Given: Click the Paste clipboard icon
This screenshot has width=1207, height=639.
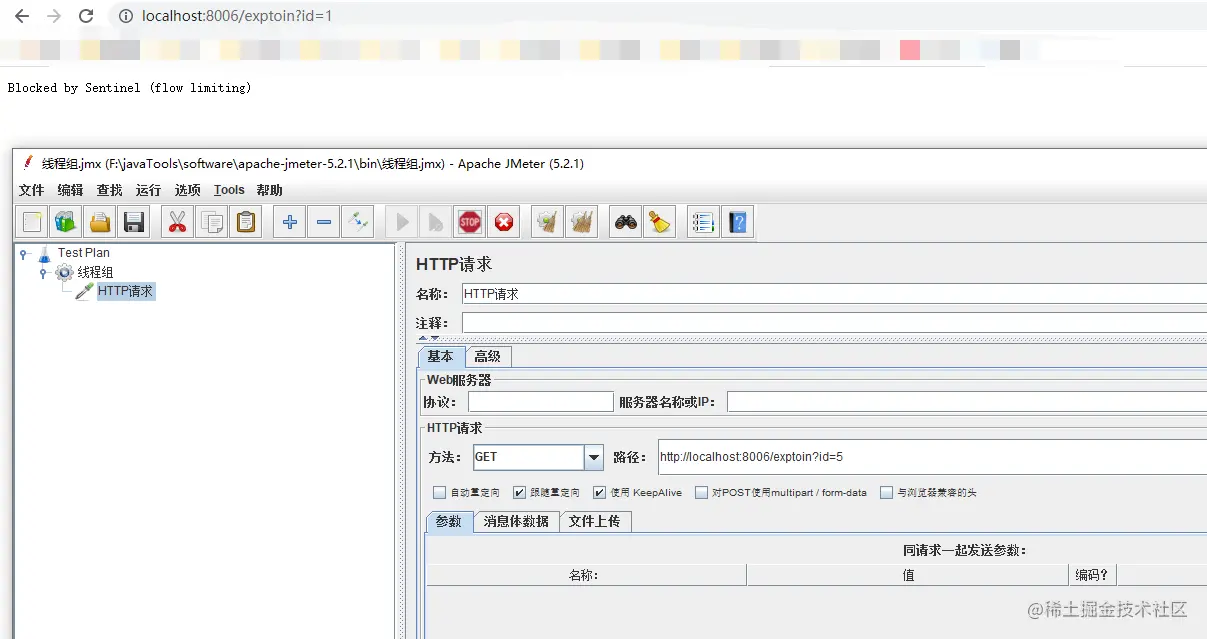Looking at the screenshot, I should click(x=245, y=222).
